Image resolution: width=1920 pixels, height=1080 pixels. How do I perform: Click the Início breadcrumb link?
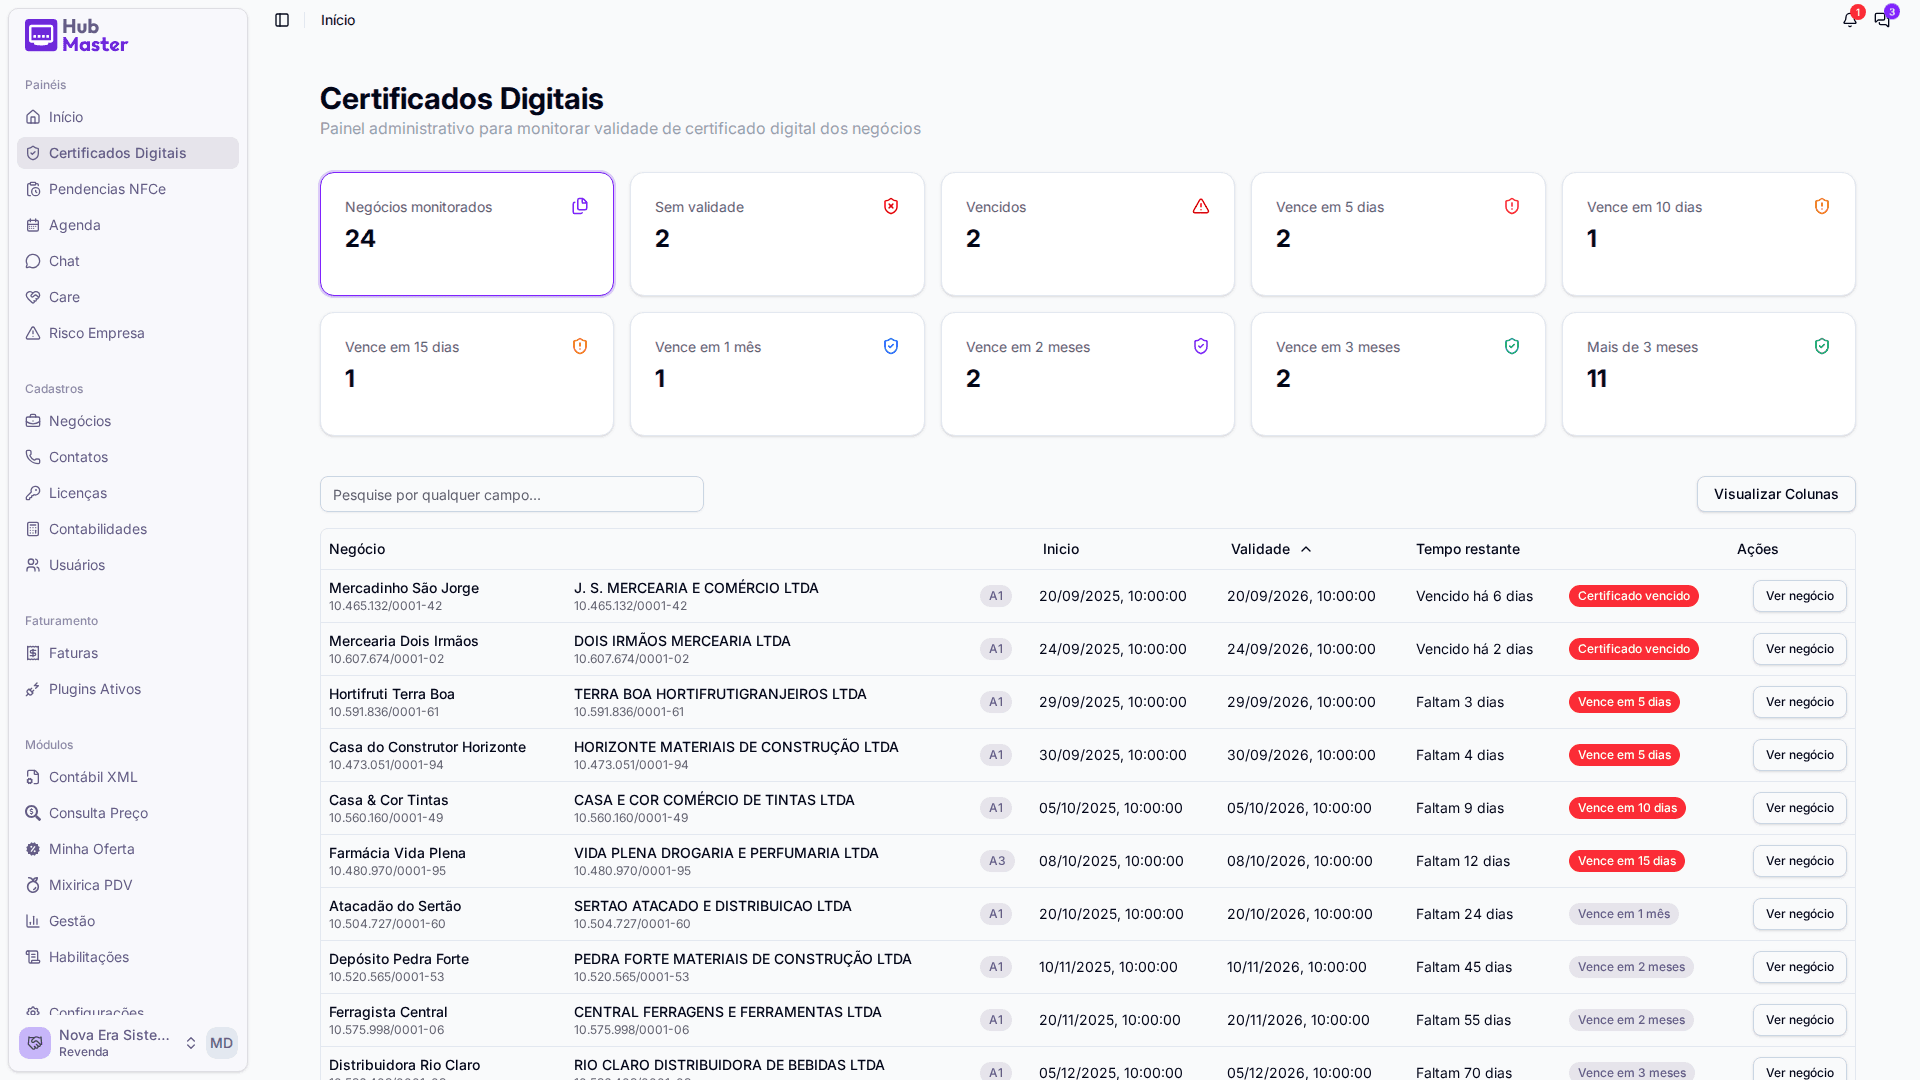(338, 20)
